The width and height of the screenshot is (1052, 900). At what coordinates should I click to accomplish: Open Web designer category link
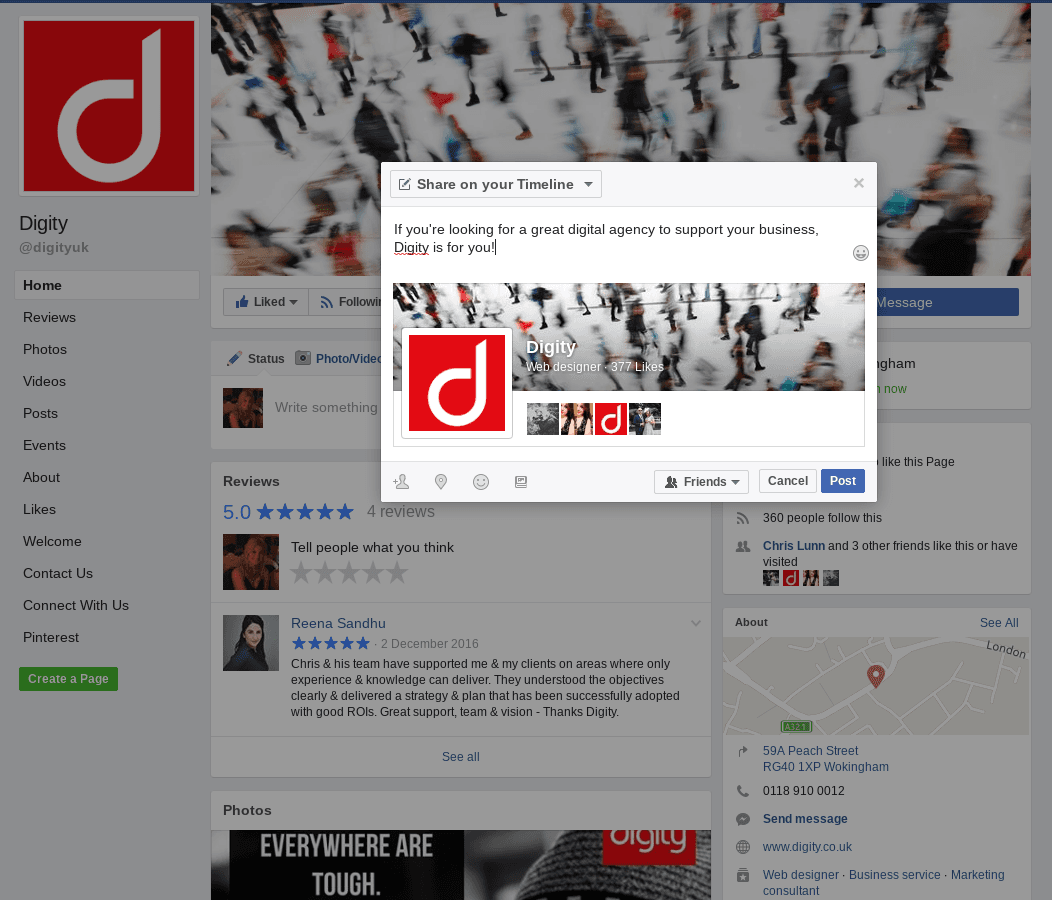tap(800, 874)
